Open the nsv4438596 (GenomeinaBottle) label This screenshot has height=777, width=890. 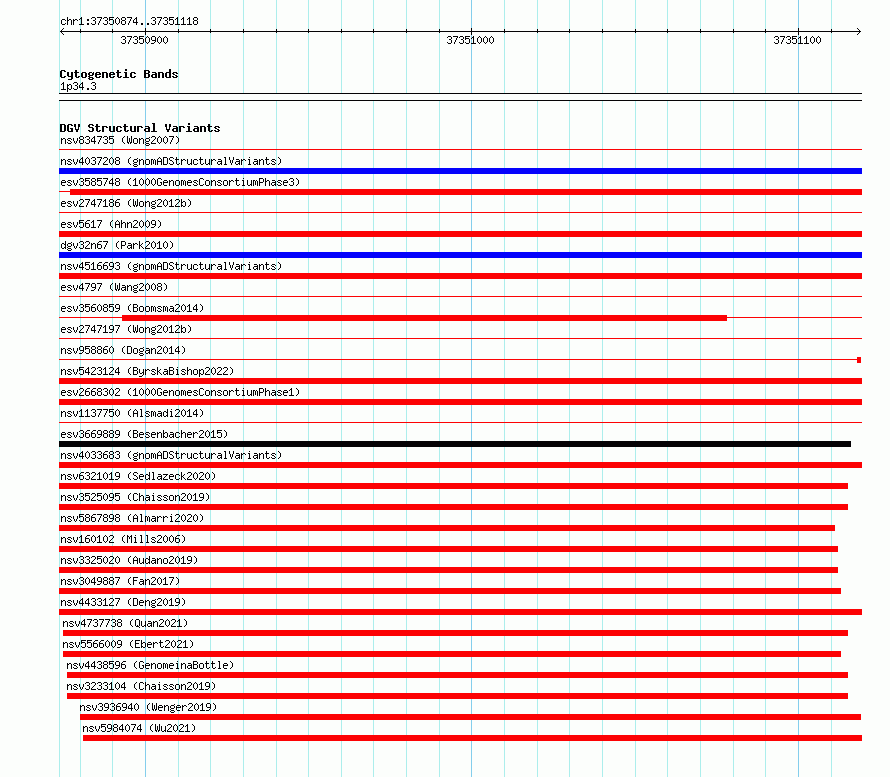tap(150, 665)
